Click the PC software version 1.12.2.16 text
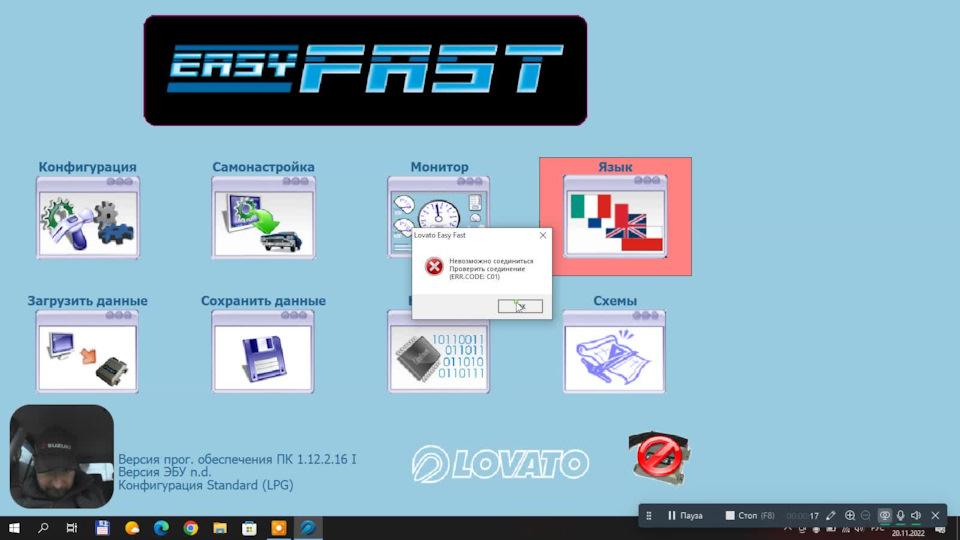The width and height of the screenshot is (960, 540). pyautogui.click(x=237, y=459)
